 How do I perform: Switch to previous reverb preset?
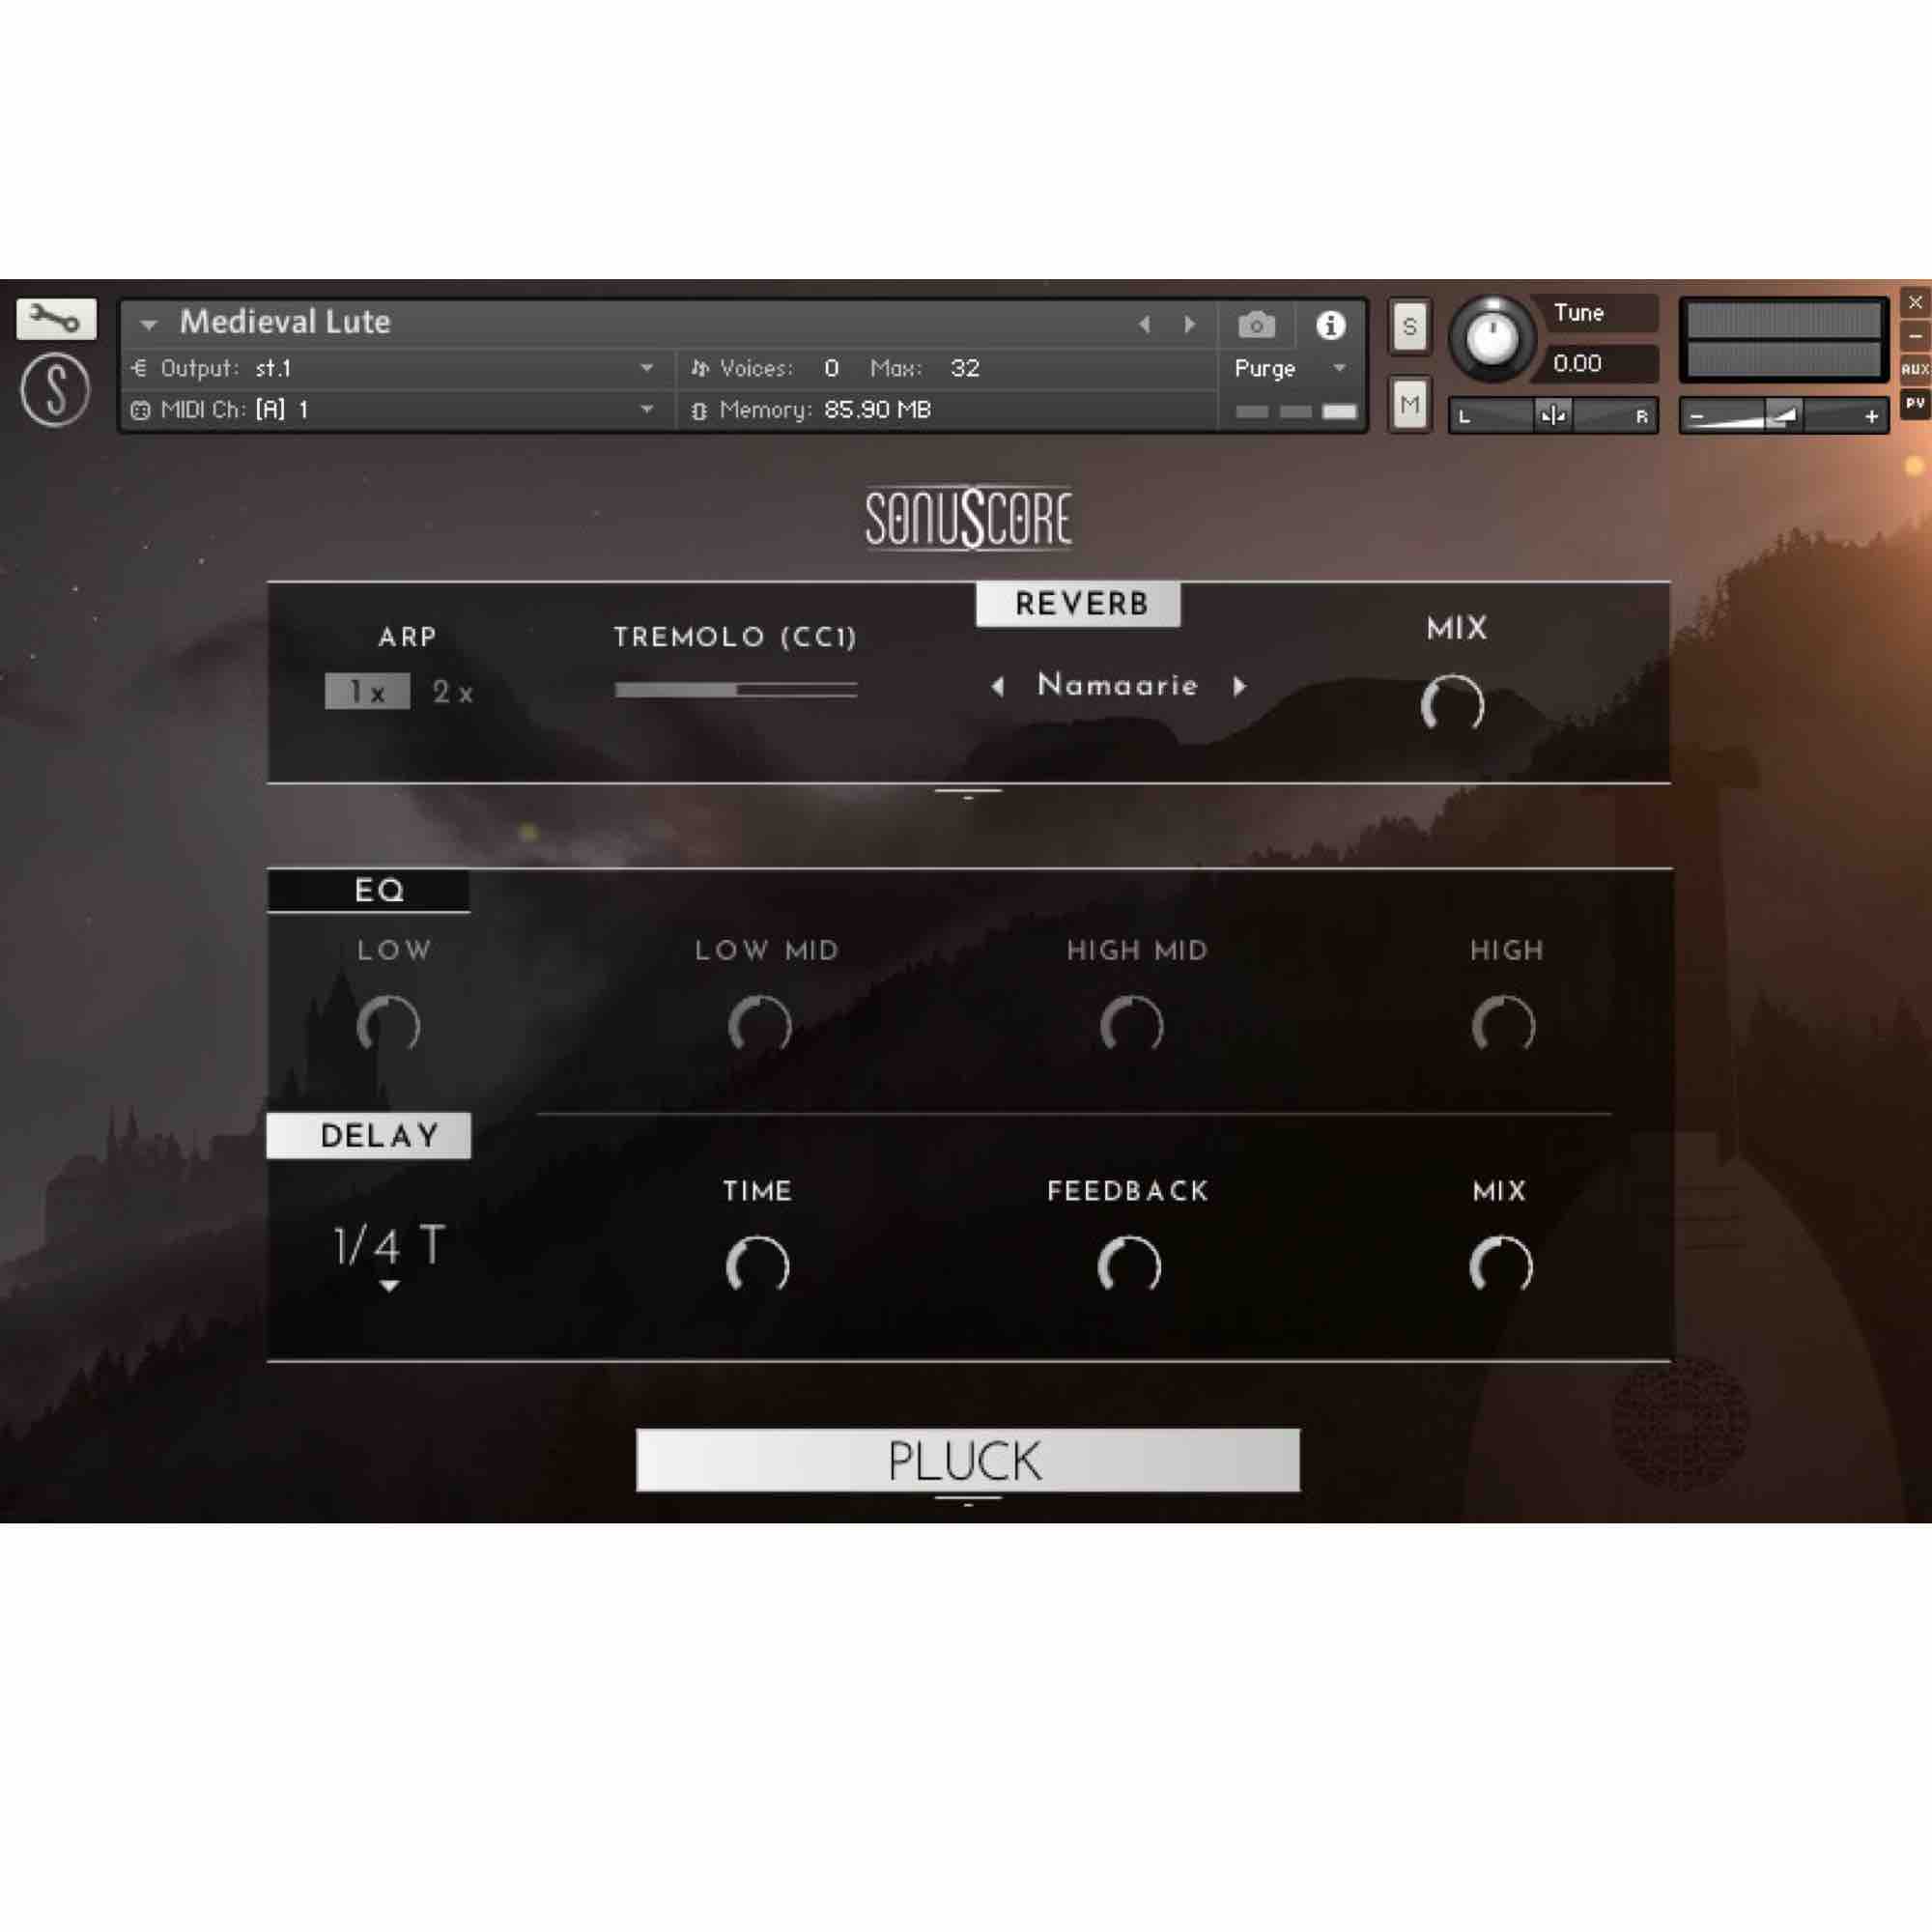(x=997, y=686)
